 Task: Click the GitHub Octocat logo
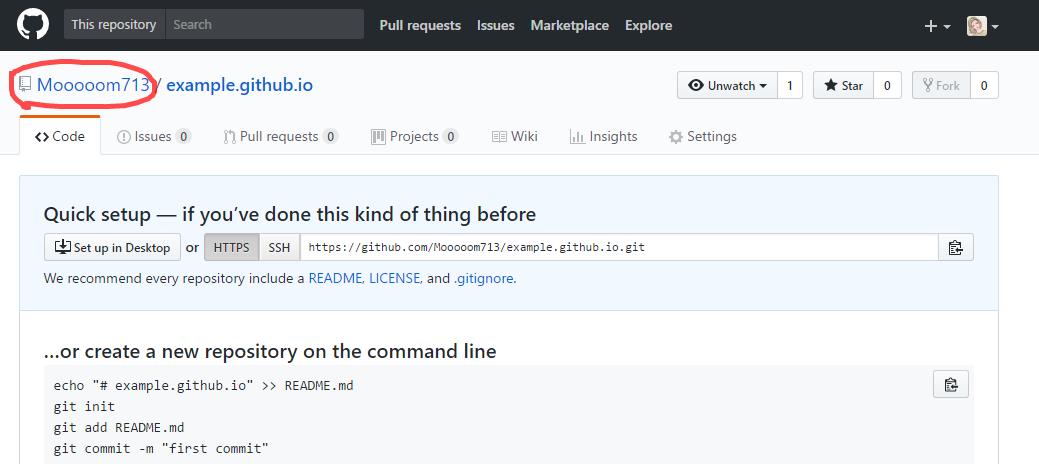[32, 25]
